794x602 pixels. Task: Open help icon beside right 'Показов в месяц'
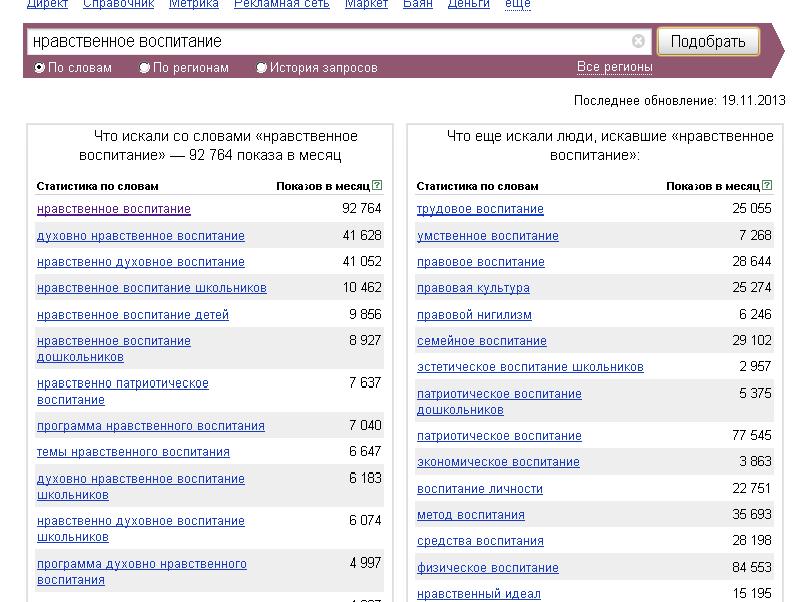767,185
